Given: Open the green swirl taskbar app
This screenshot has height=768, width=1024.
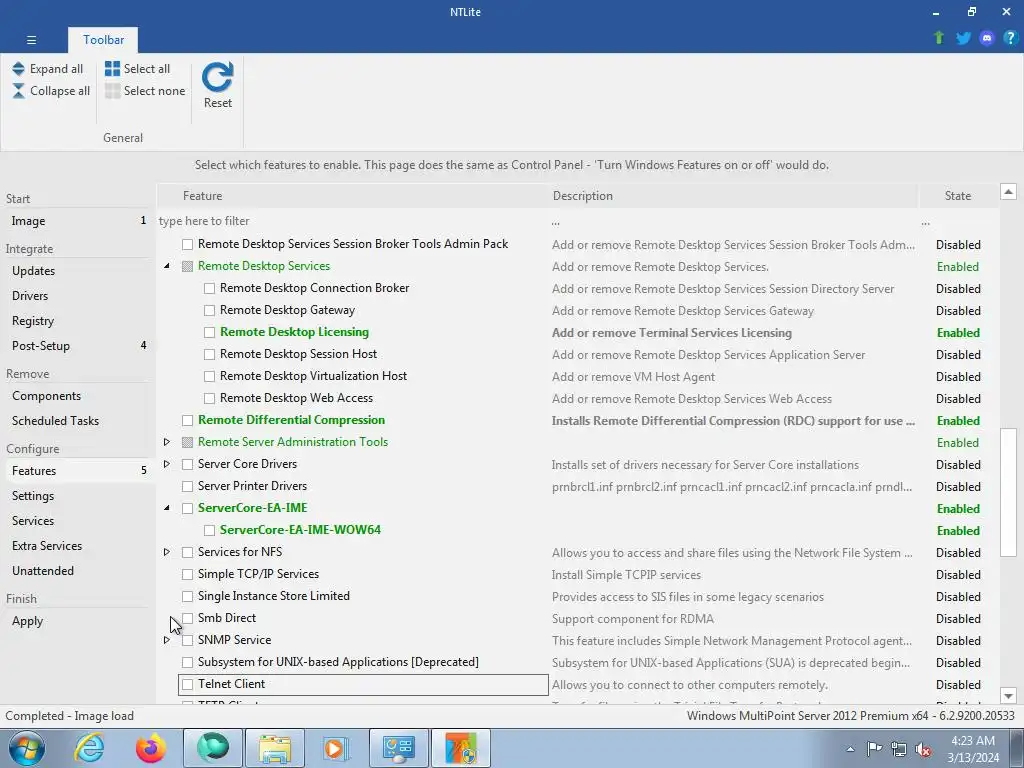Looking at the screenshot, I should pyautogui.click(x=213, y=748).
